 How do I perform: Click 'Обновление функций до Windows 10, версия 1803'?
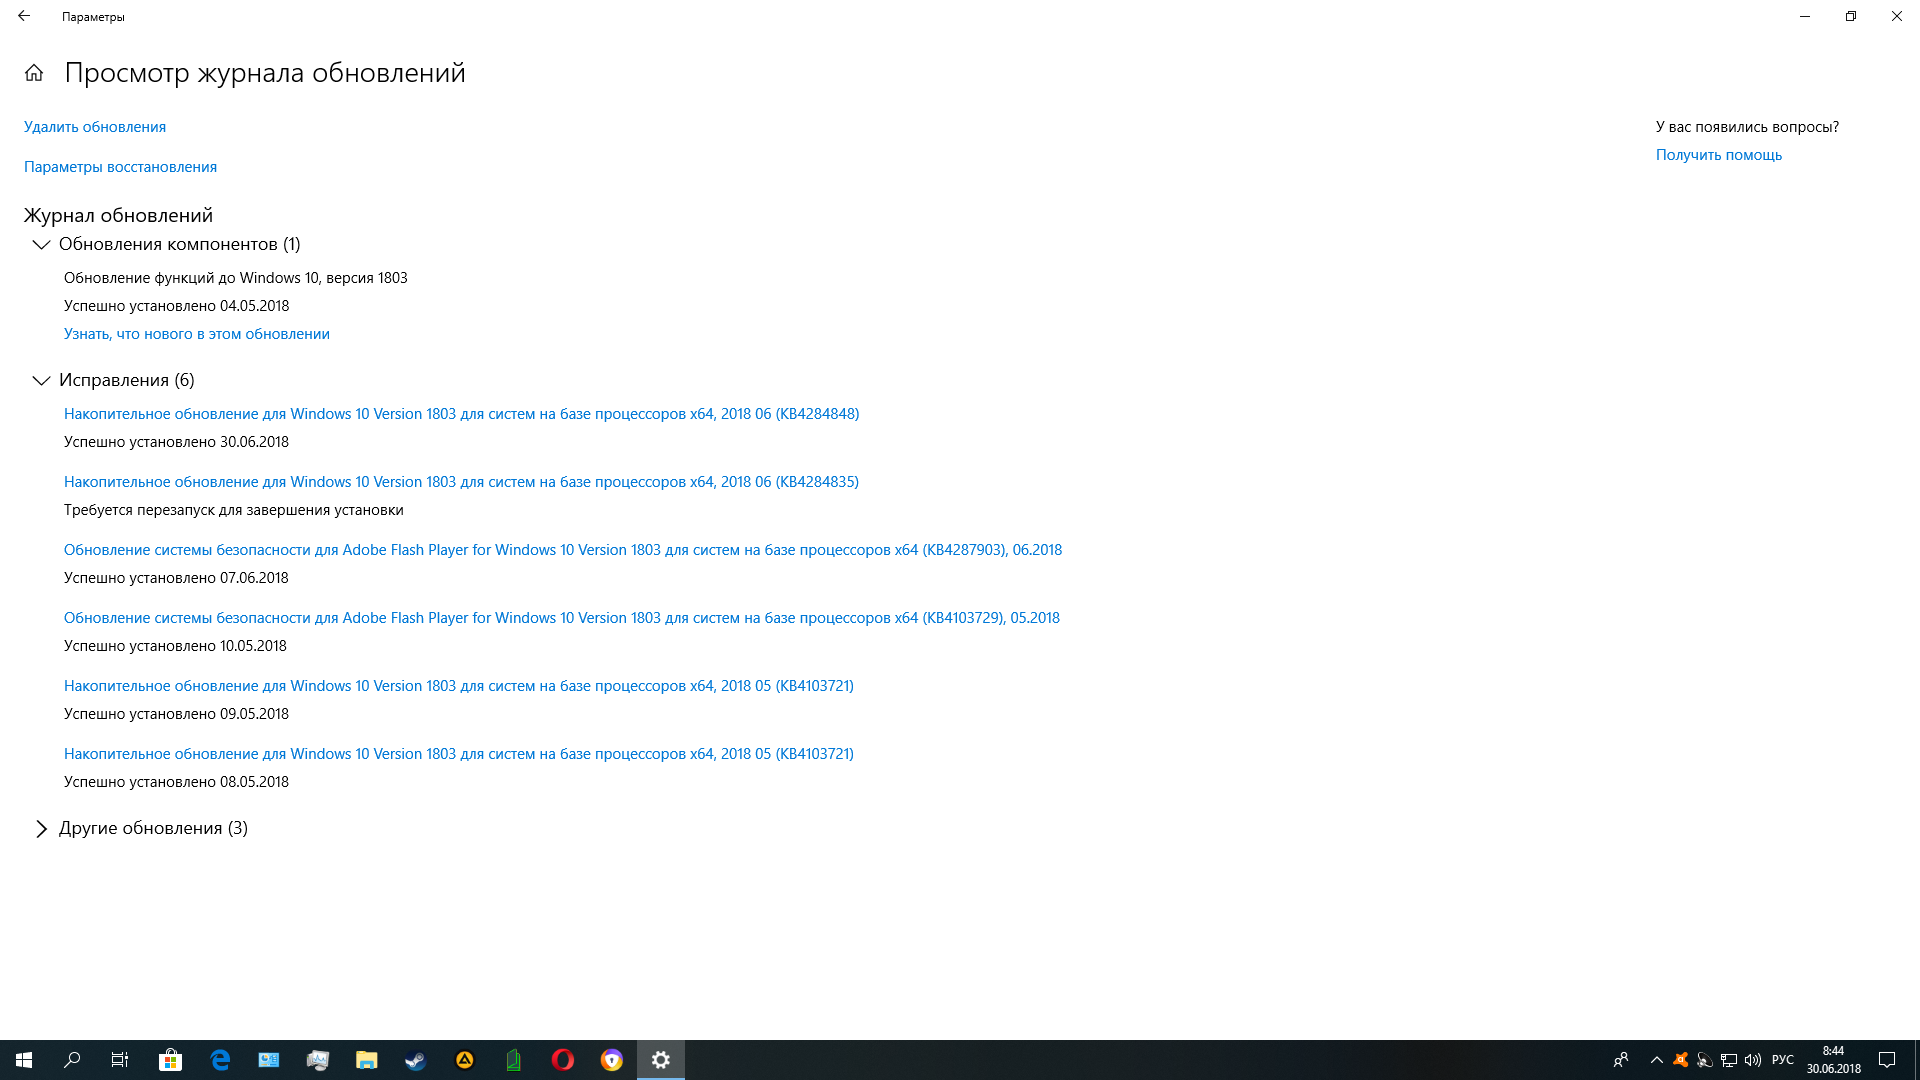tap(236, 278)
